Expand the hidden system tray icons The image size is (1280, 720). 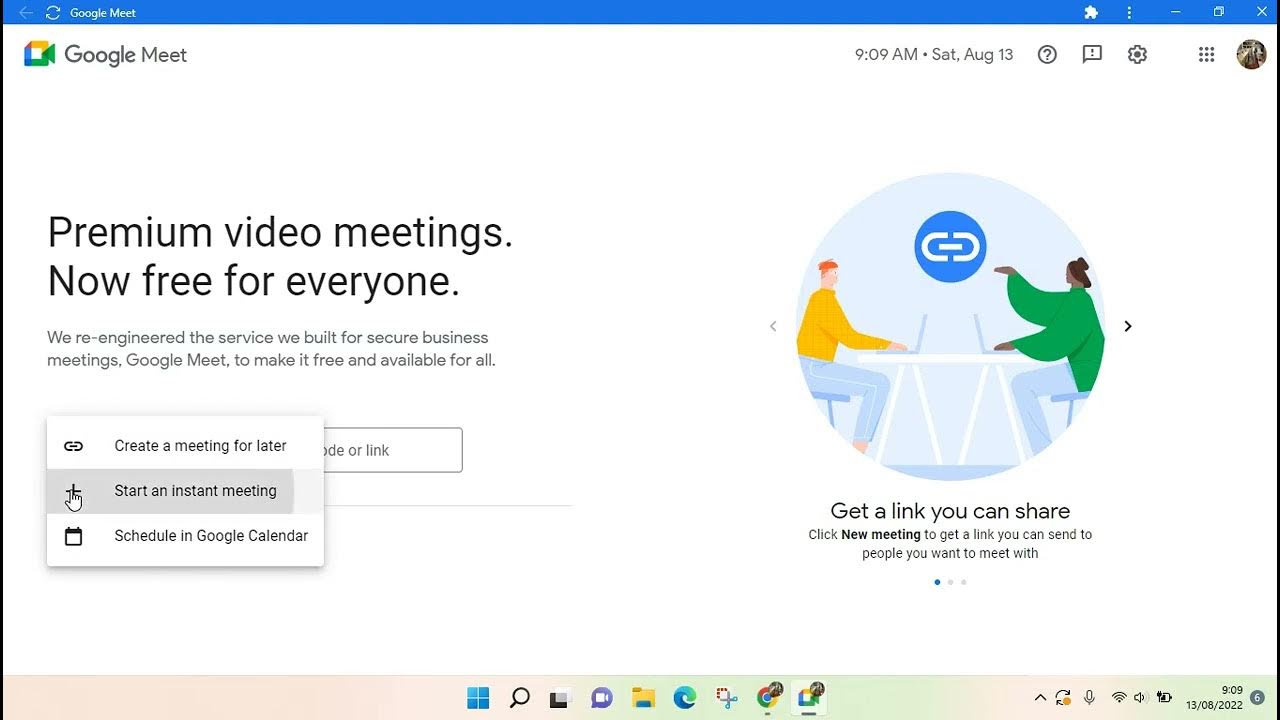[x=1040, y=698]
